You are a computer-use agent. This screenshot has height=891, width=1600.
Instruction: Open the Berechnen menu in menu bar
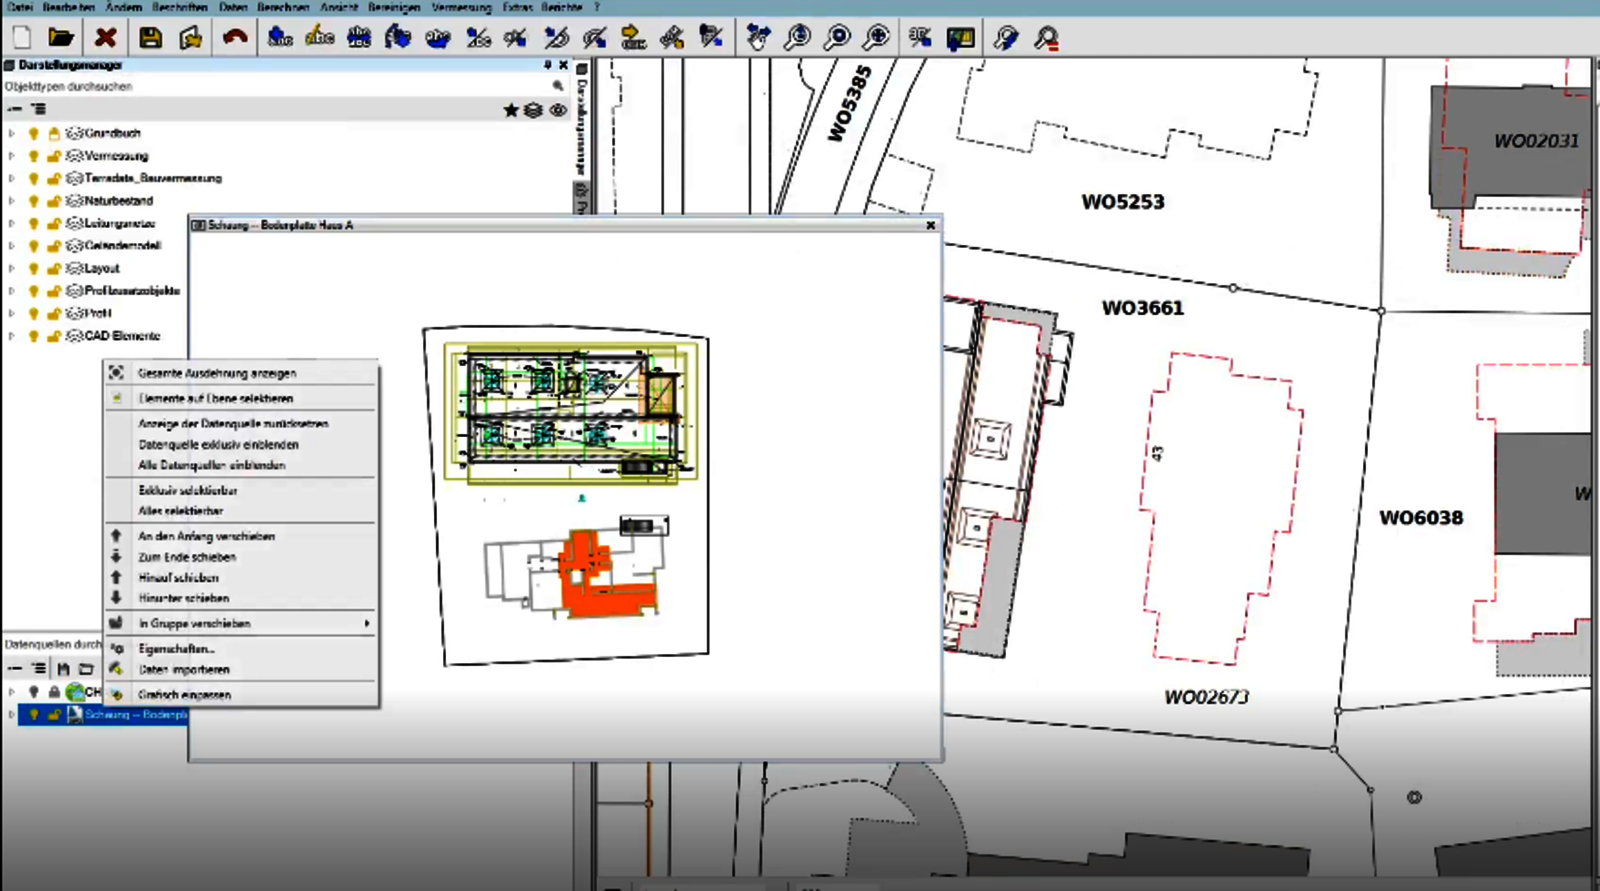283,7
